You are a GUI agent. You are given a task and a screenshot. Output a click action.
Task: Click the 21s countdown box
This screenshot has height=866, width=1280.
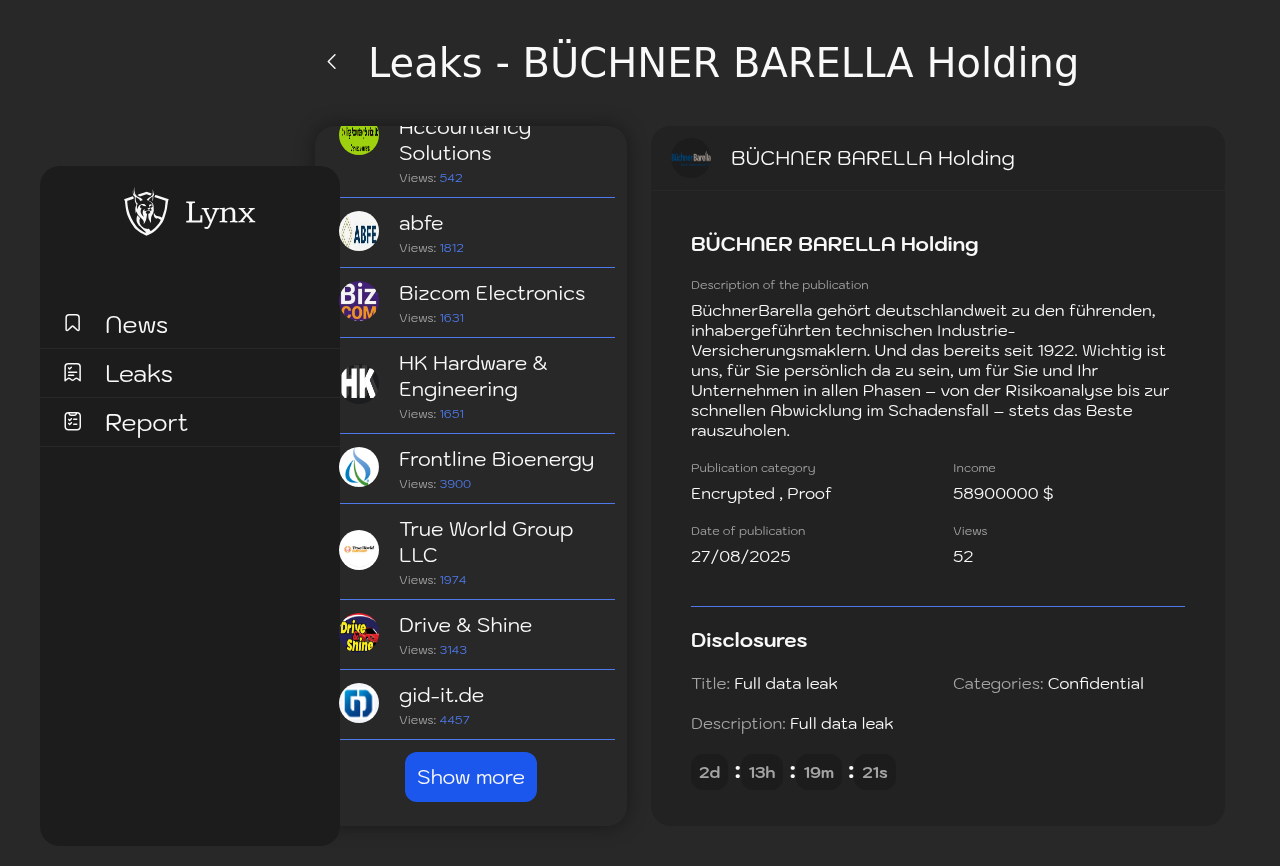[x=875, y=772]
